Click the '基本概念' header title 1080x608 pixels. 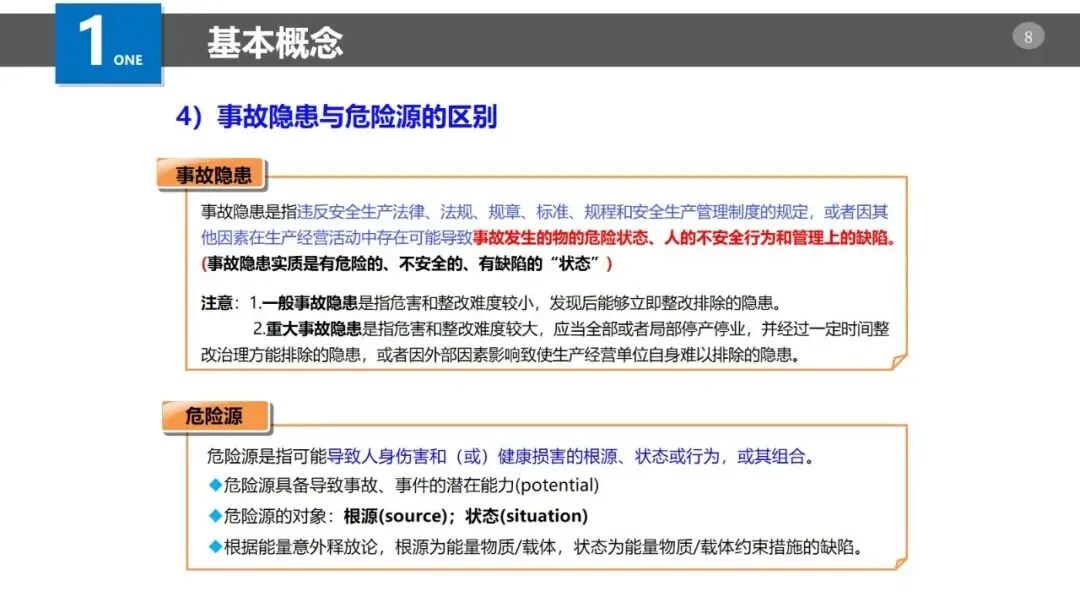[275, 43]
